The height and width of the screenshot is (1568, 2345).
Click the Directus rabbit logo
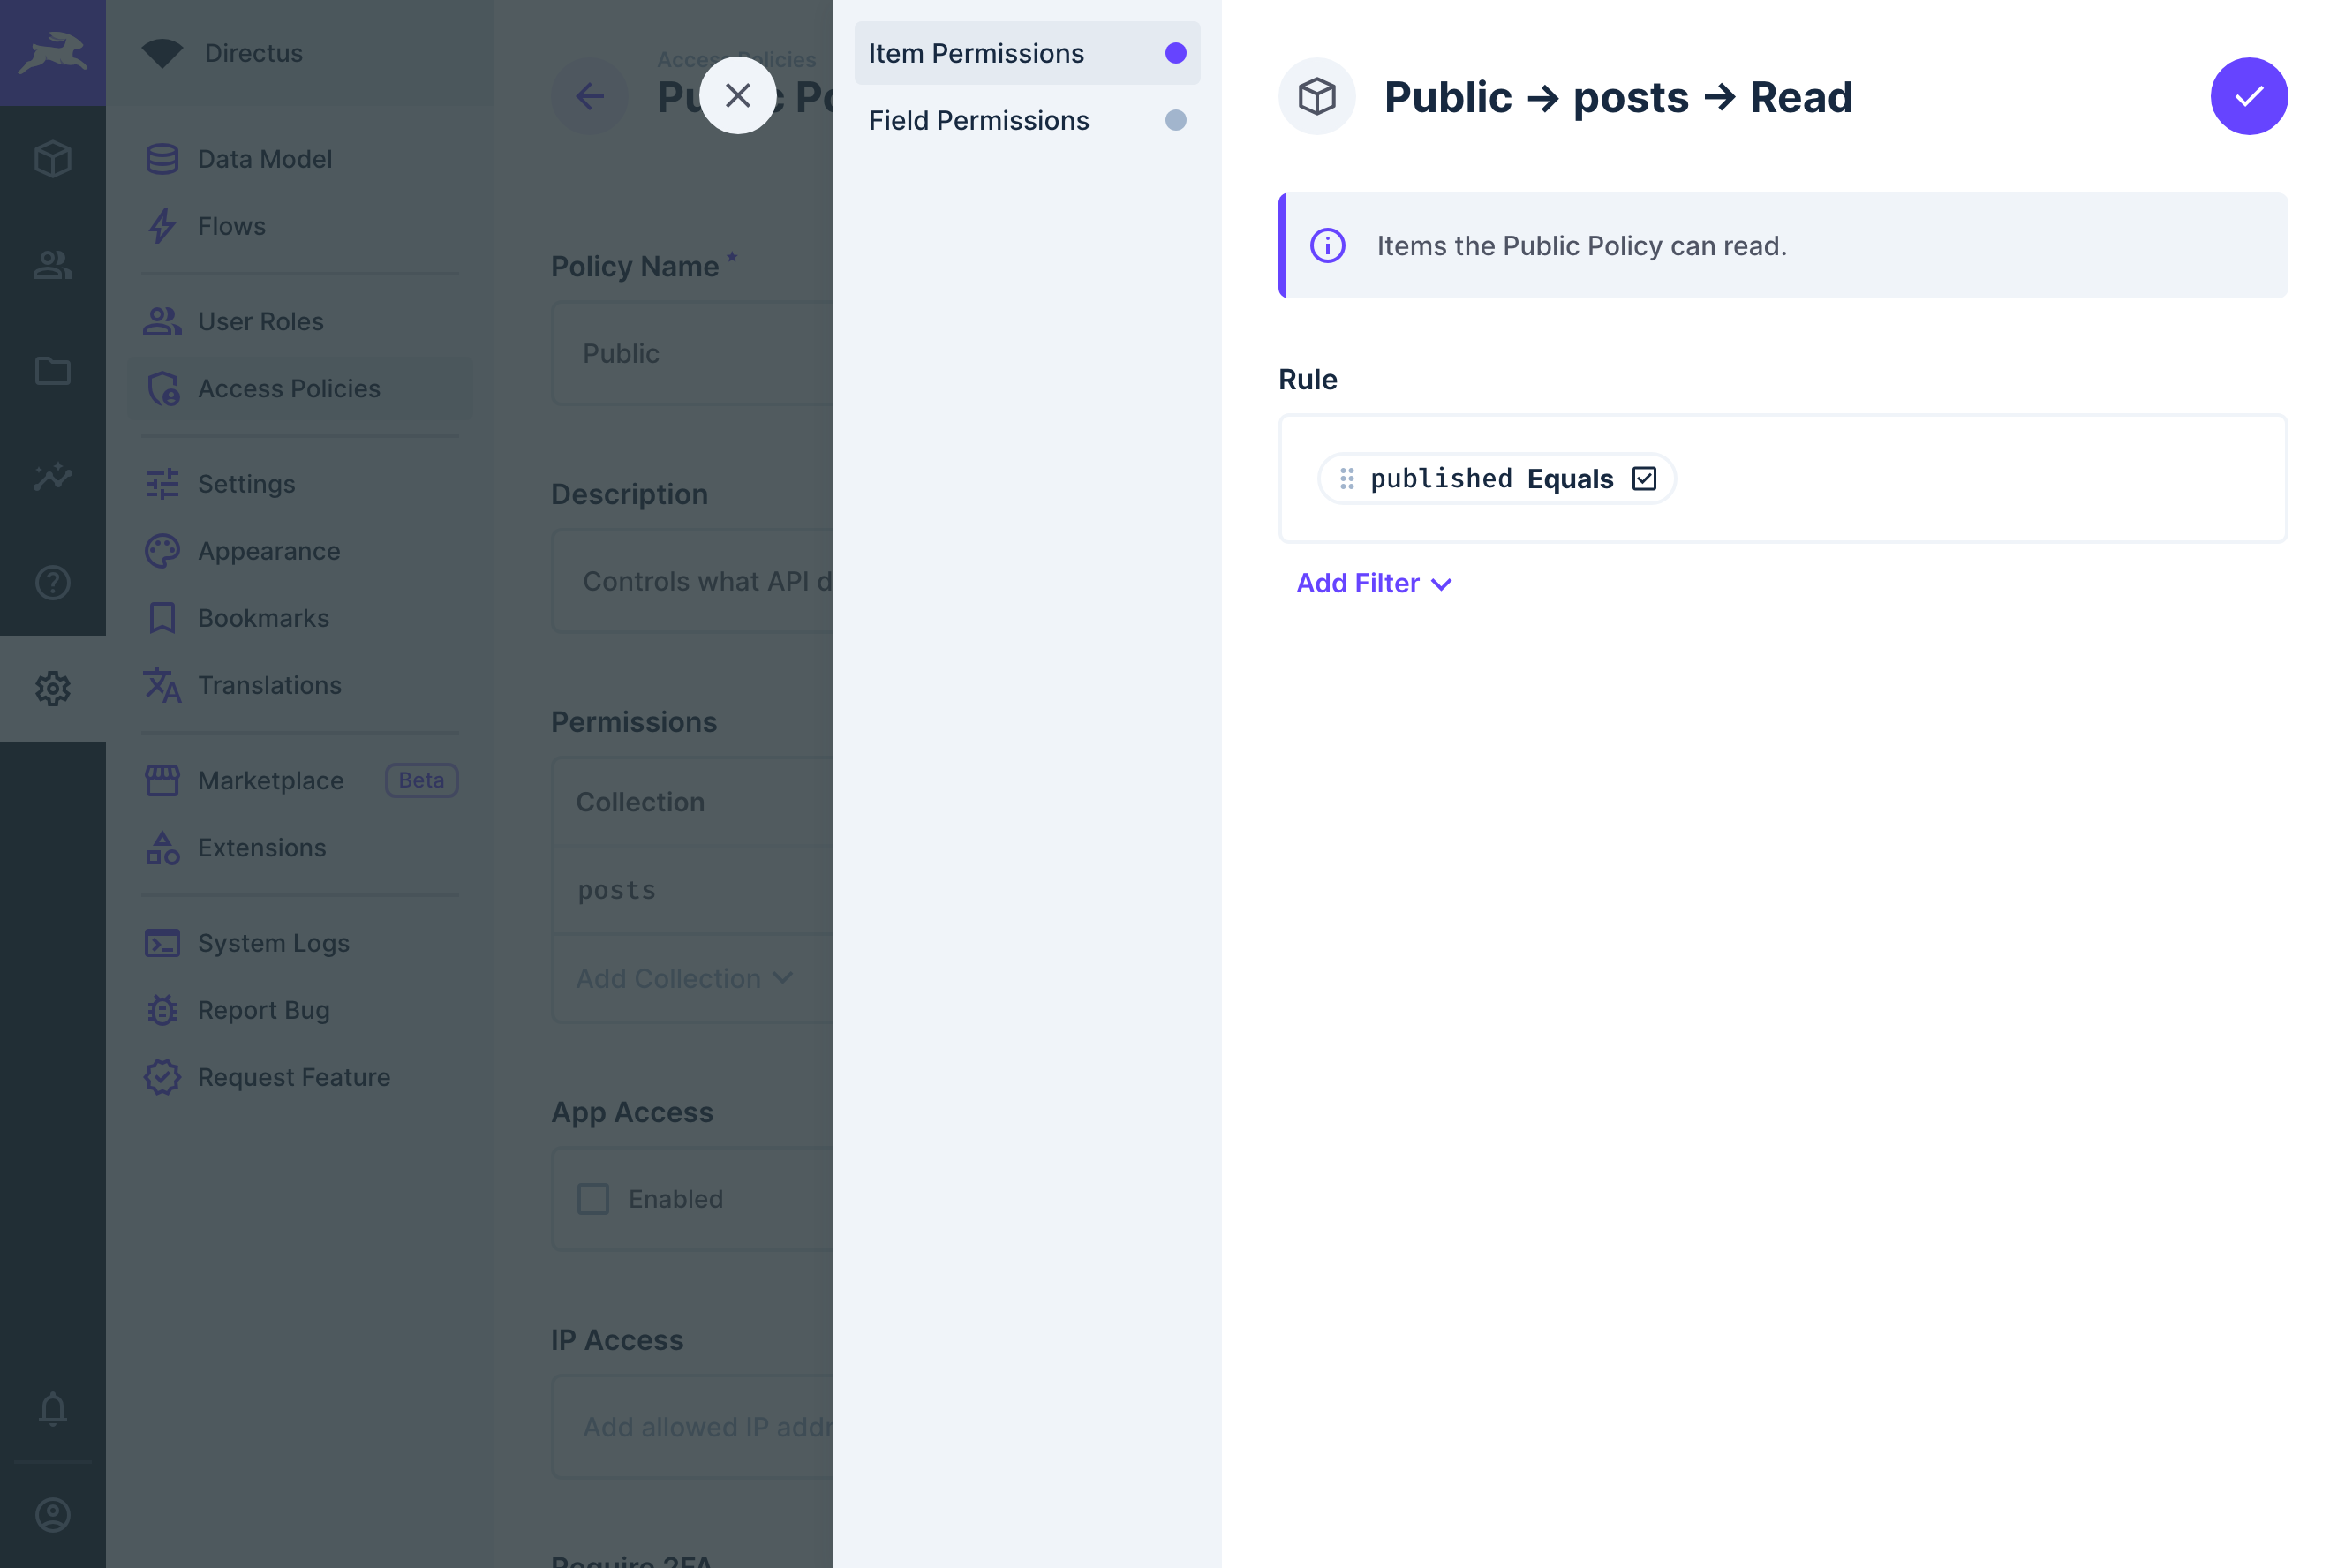point(52,52)
